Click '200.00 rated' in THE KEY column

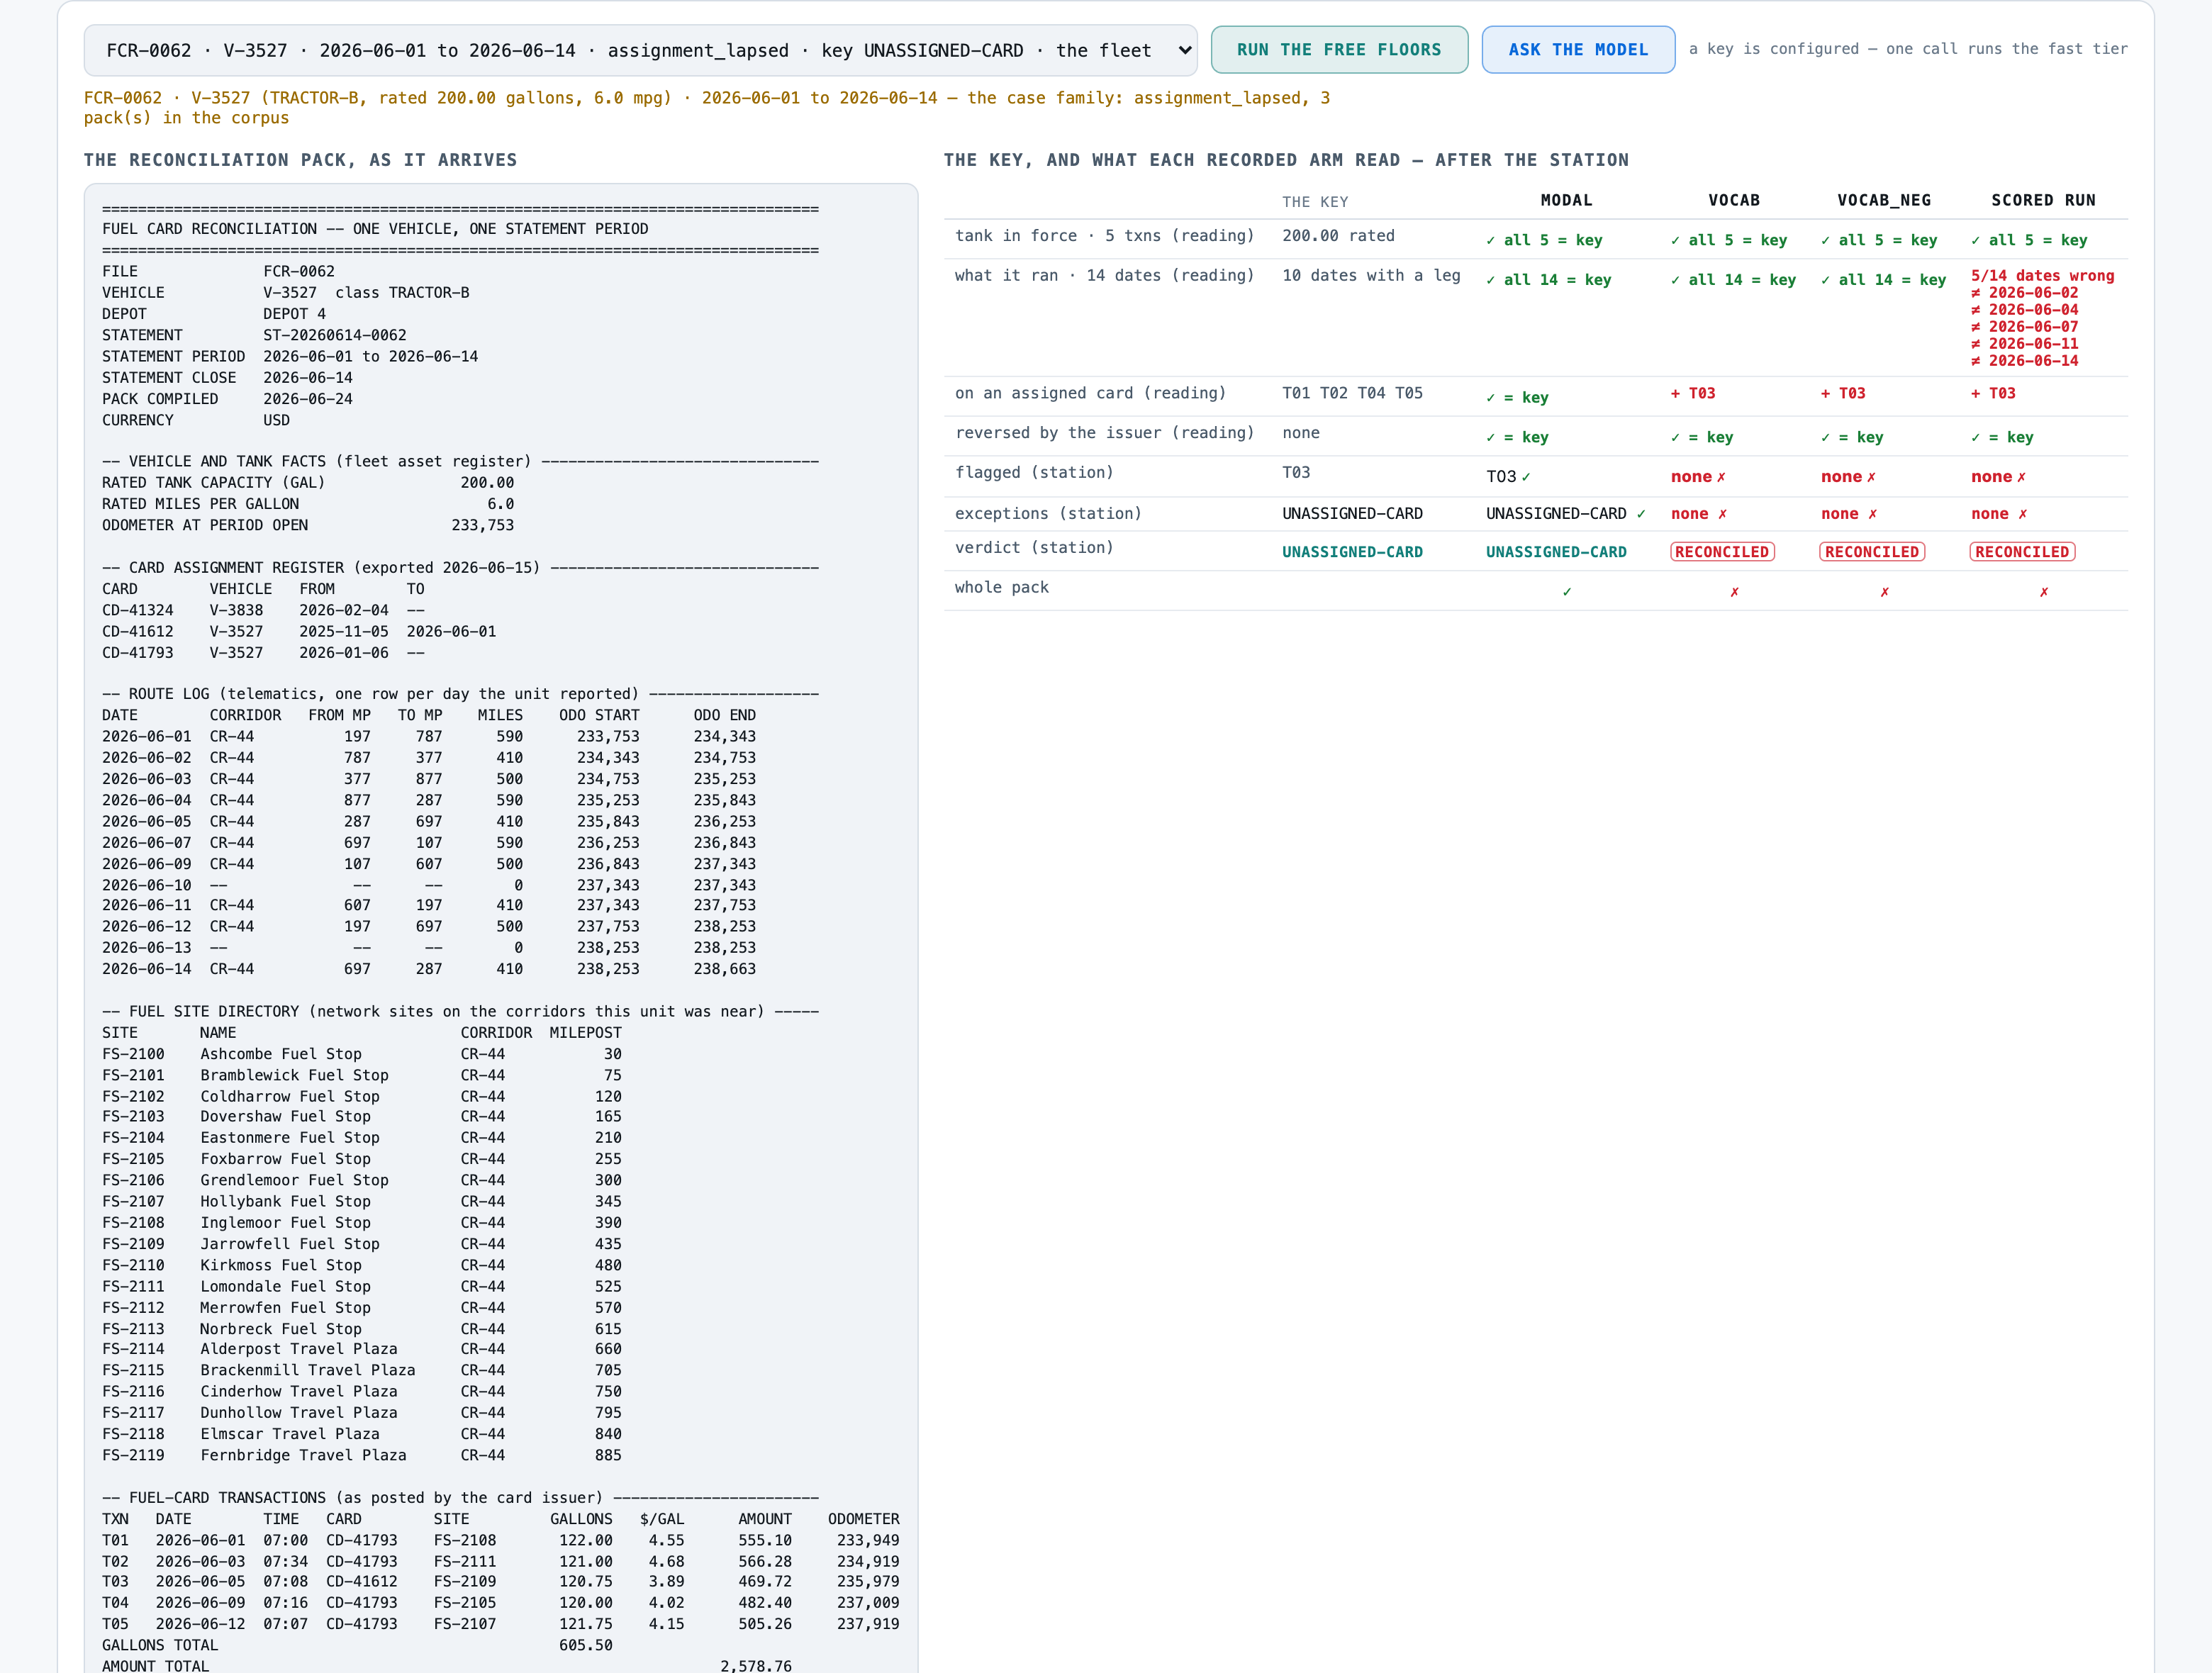[1338, 236]
